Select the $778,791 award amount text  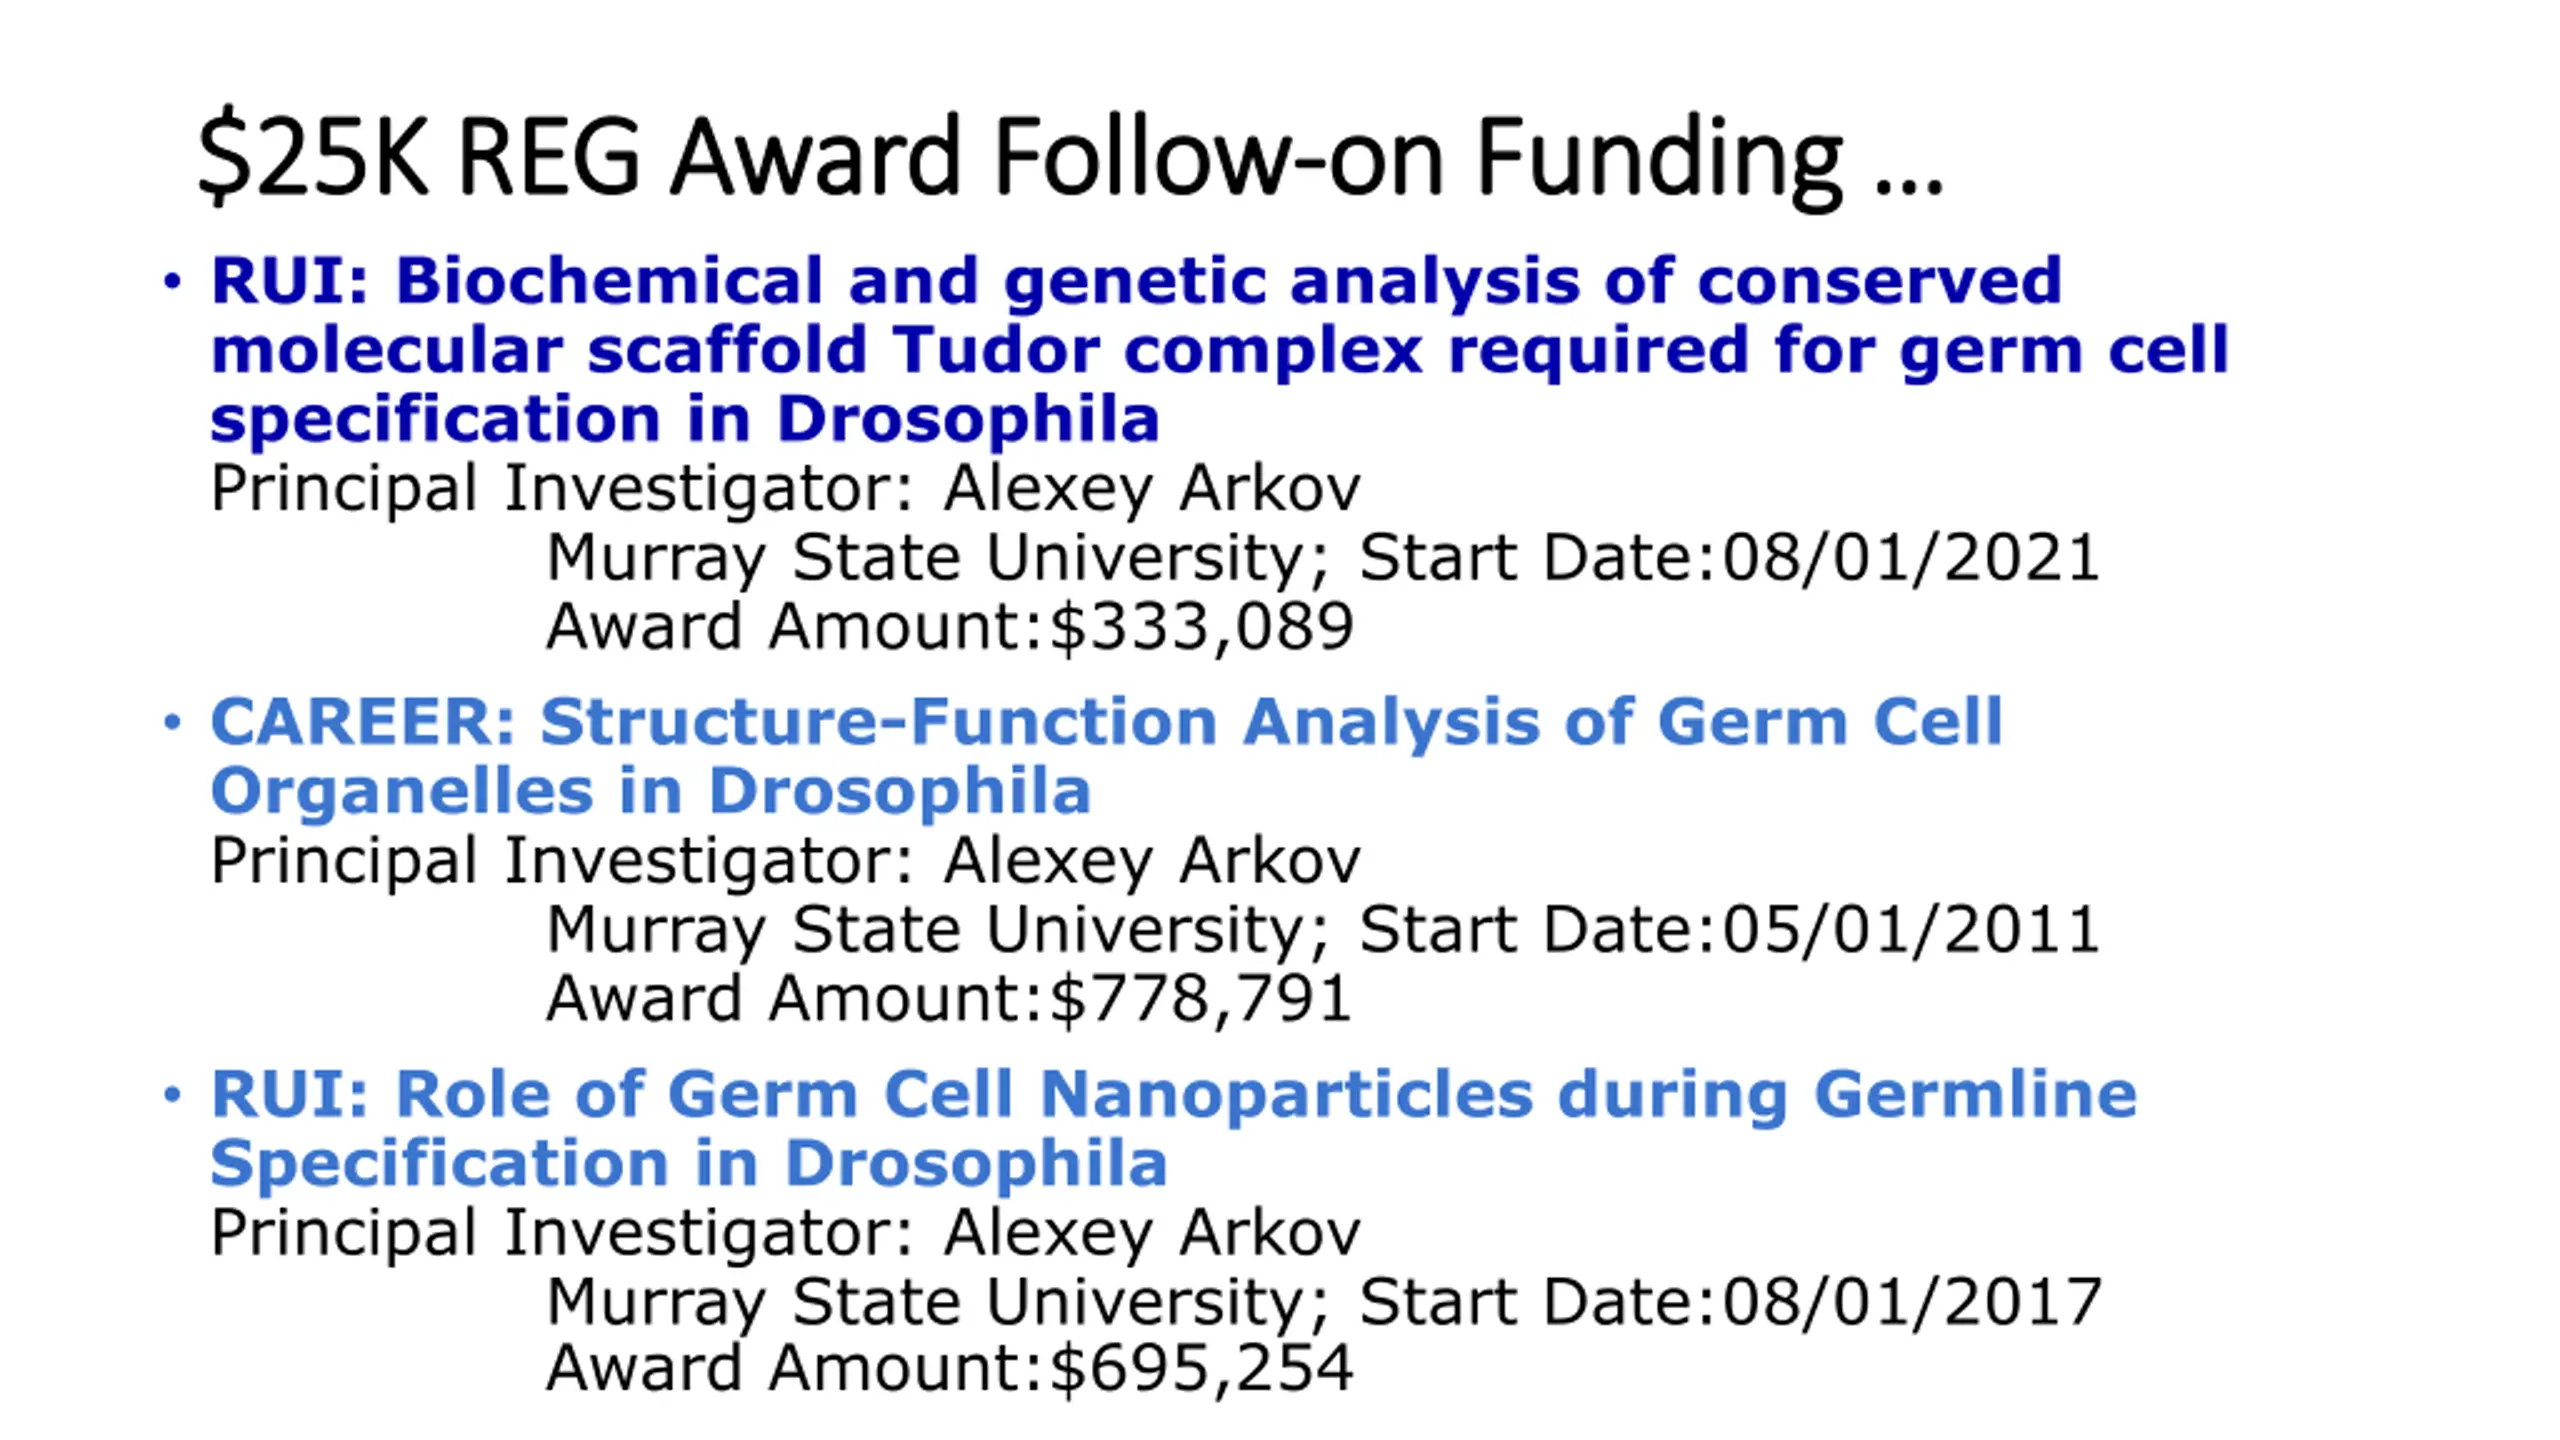coord(1202,999)
